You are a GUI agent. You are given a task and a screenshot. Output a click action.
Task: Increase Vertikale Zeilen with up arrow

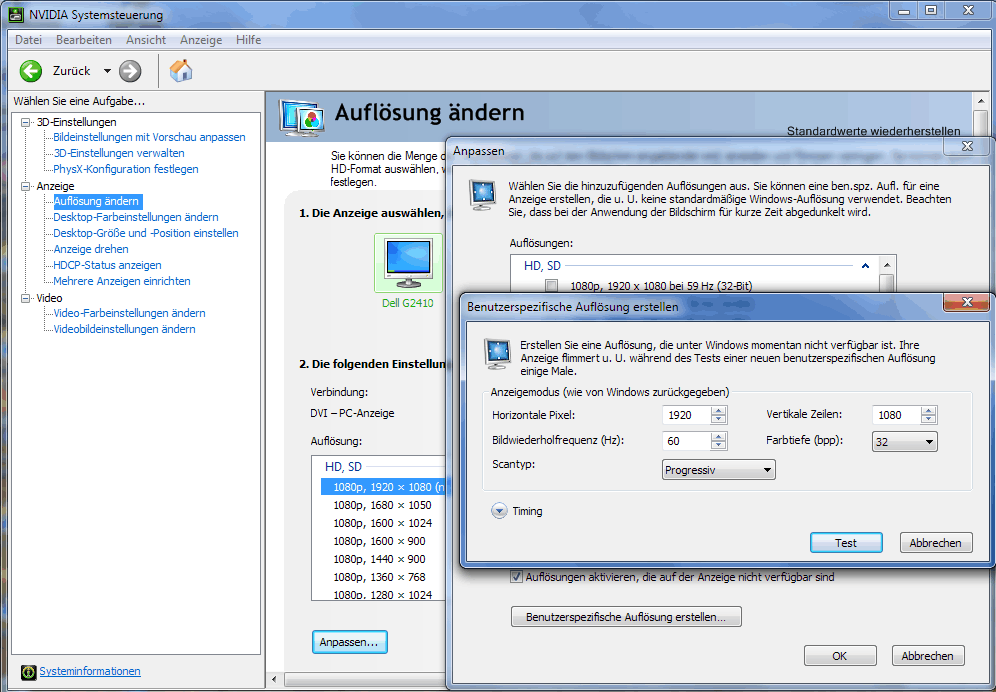point(929,410)
